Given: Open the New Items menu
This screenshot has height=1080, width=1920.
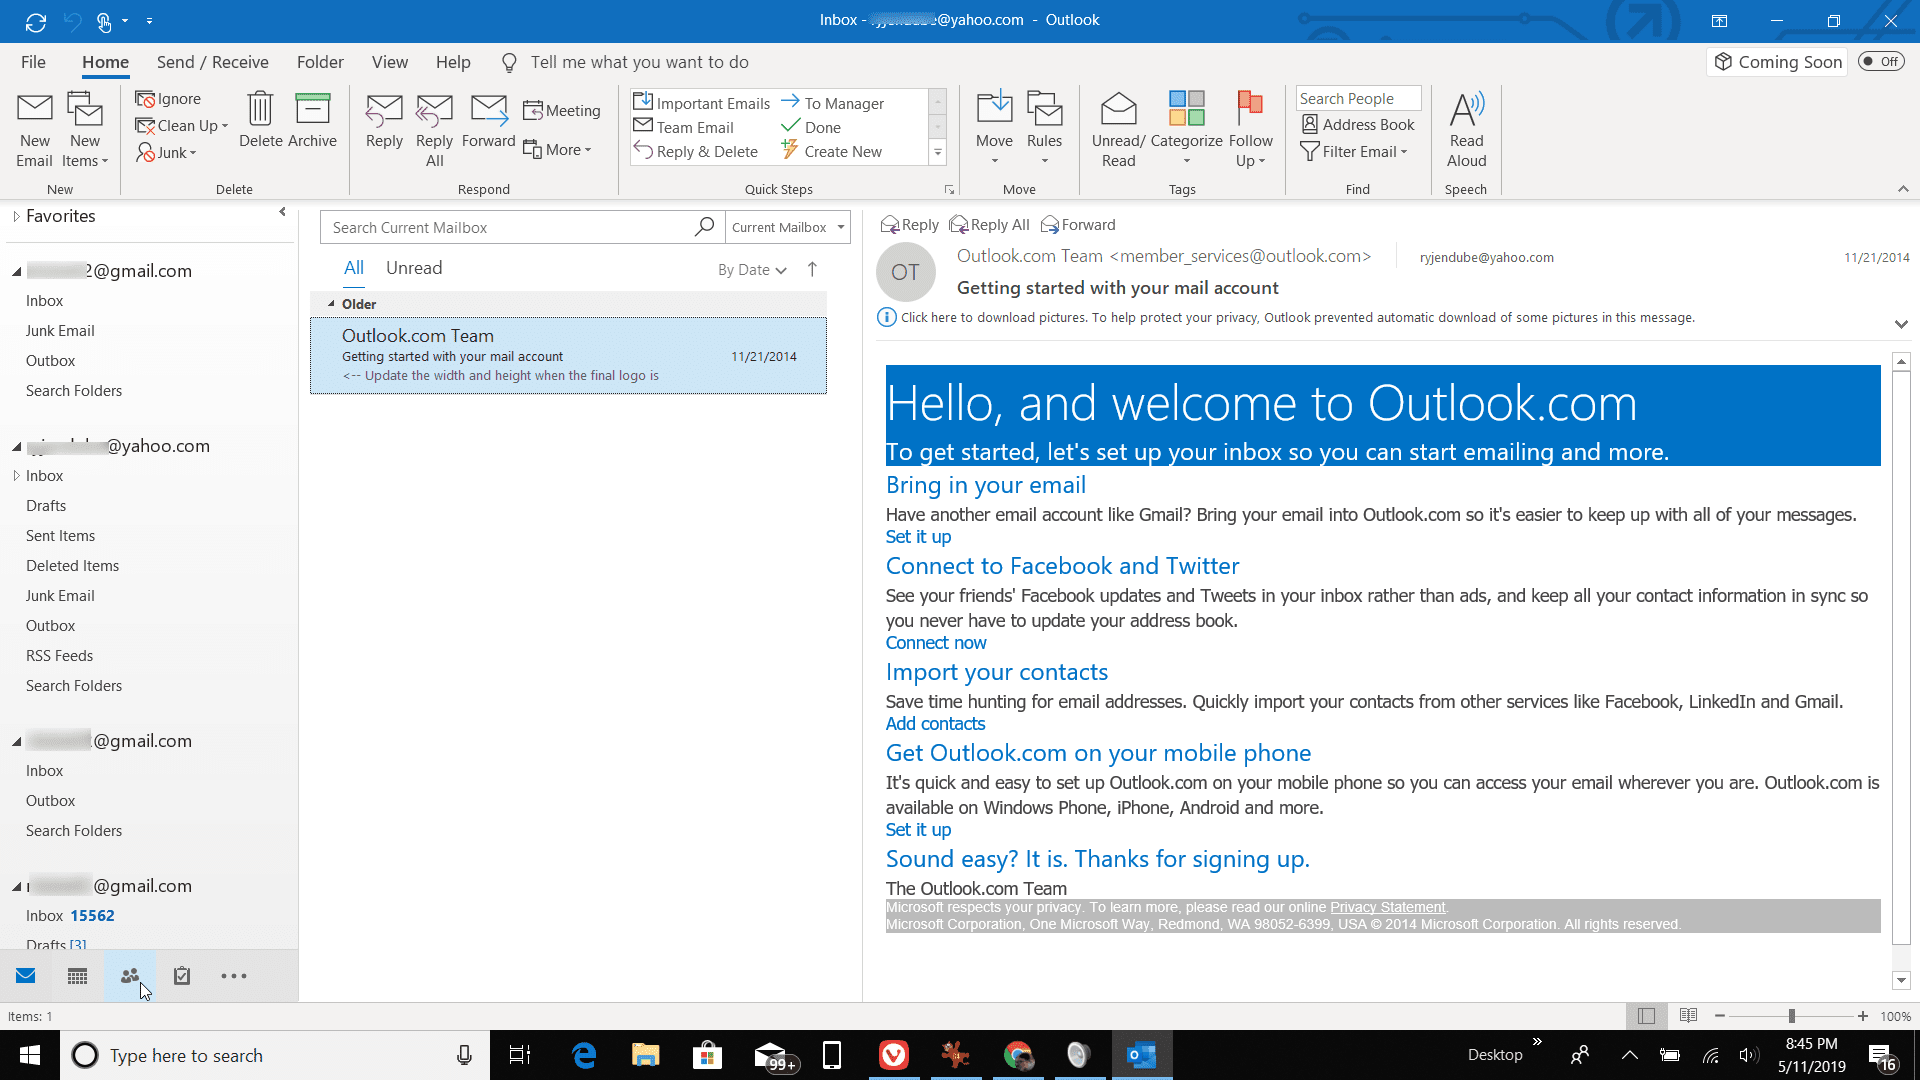Looking at the screenshot, I should (x=85, y=130).
